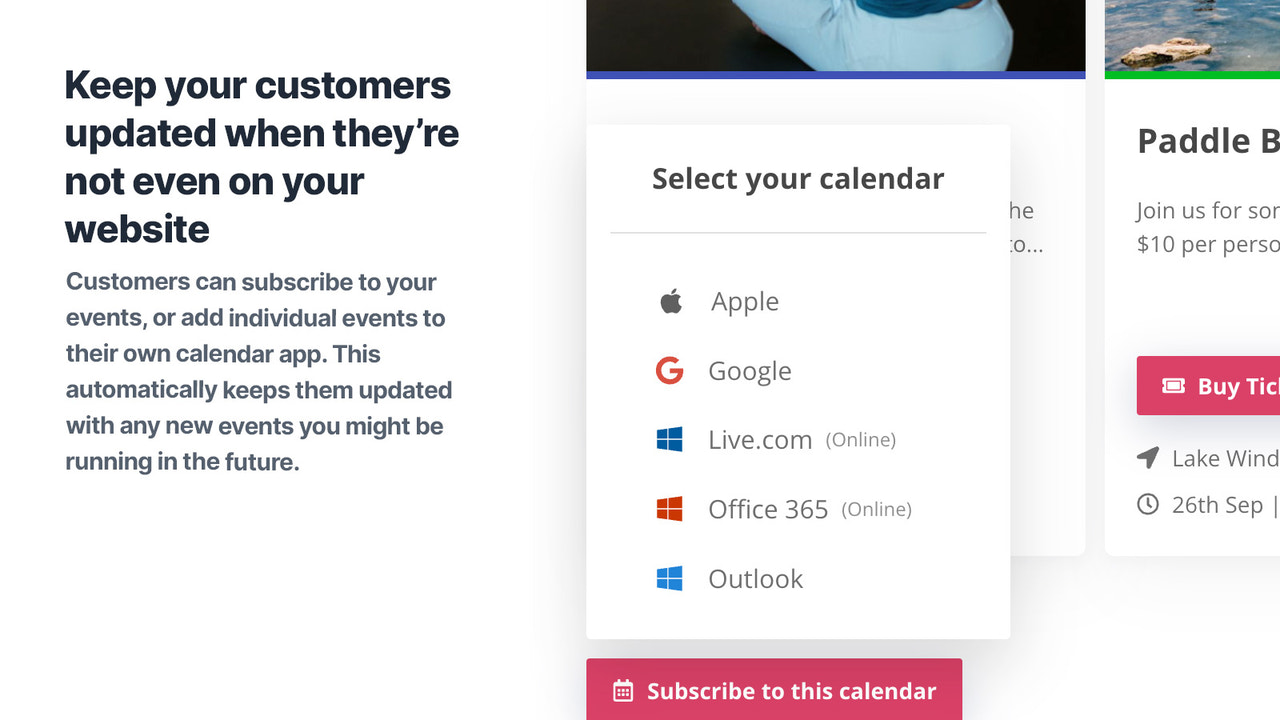
Task: Choose Google as your calendar
Action: pos(749,370)
